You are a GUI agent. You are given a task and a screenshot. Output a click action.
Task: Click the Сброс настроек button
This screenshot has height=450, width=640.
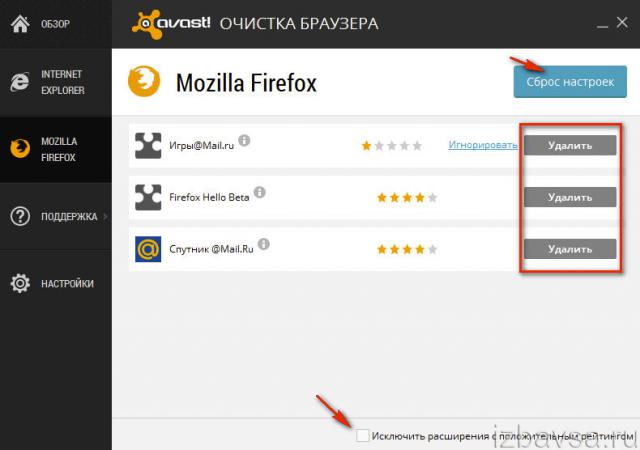(570, 82)
